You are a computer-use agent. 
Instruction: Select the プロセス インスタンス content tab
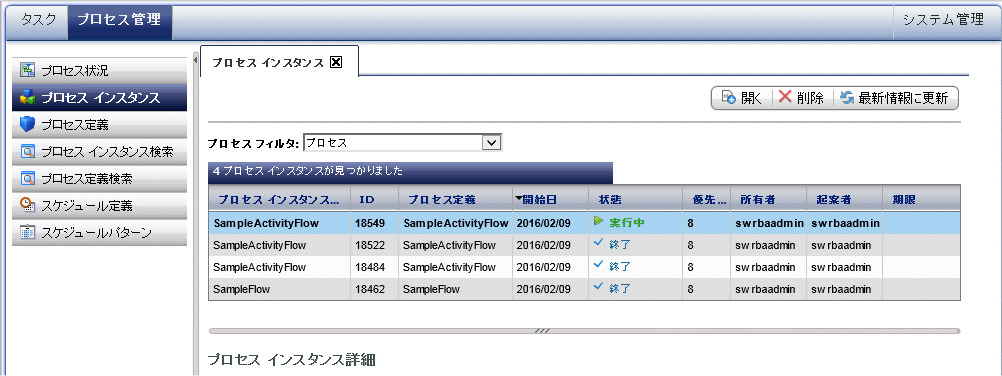click(x=279, y=61)
